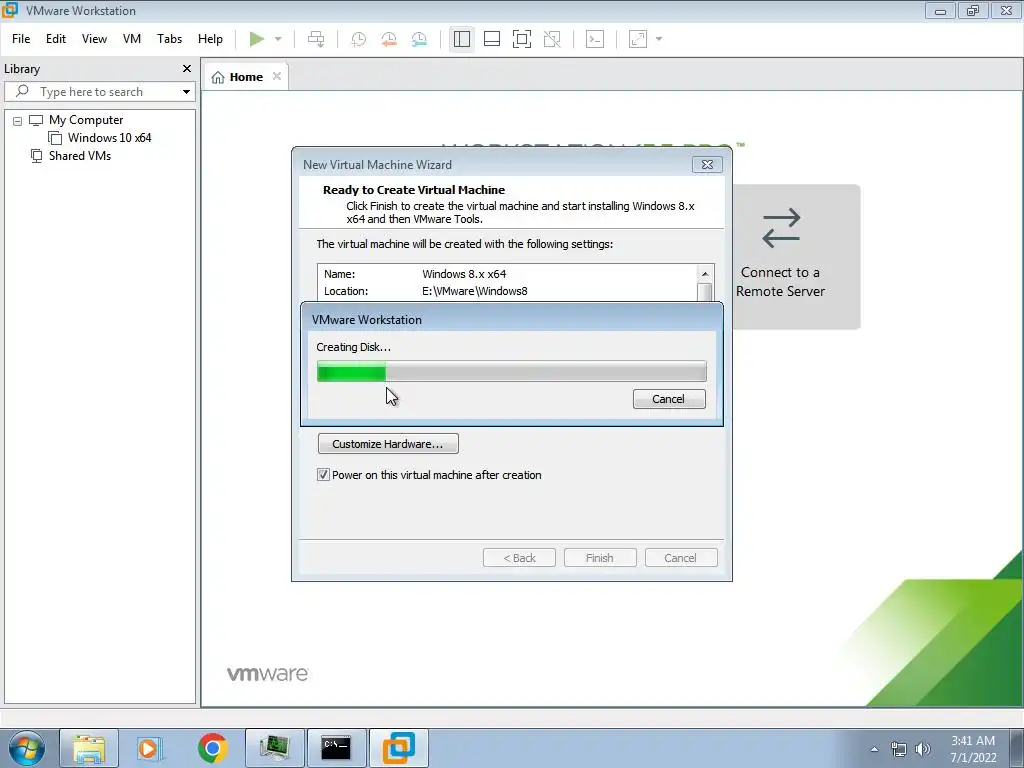The image size is (1024, 768).
Task: Open the VM menu
Action: click(x=132, y=39)
